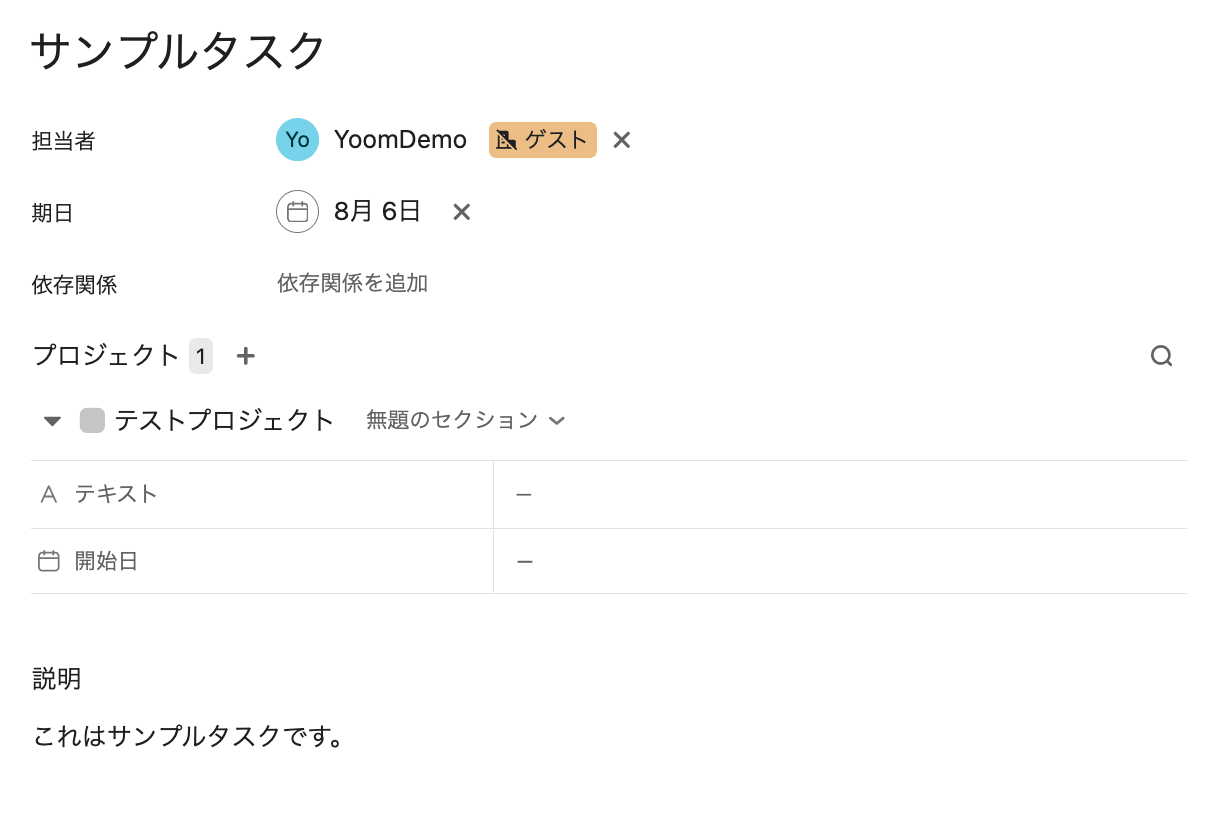Image resolution: width=1218 pixels, height=826 pixels.
Task: Clear the 8月 6日 due date
Action: [x=461, y=212]
